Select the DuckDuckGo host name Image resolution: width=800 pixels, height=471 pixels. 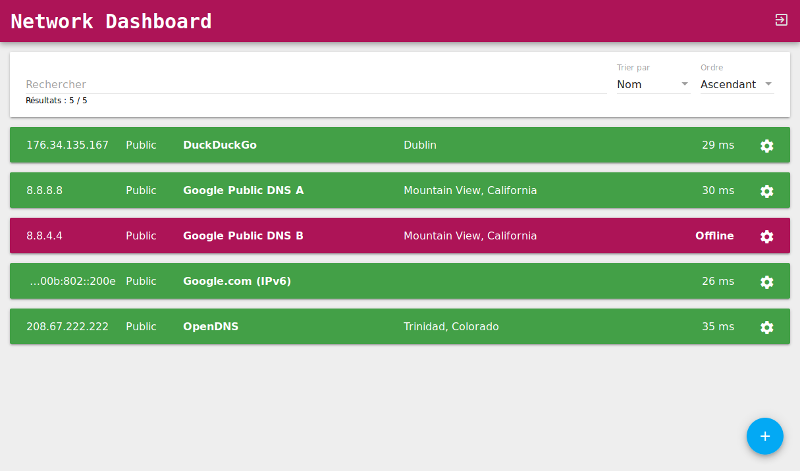[x=219, y=145]
